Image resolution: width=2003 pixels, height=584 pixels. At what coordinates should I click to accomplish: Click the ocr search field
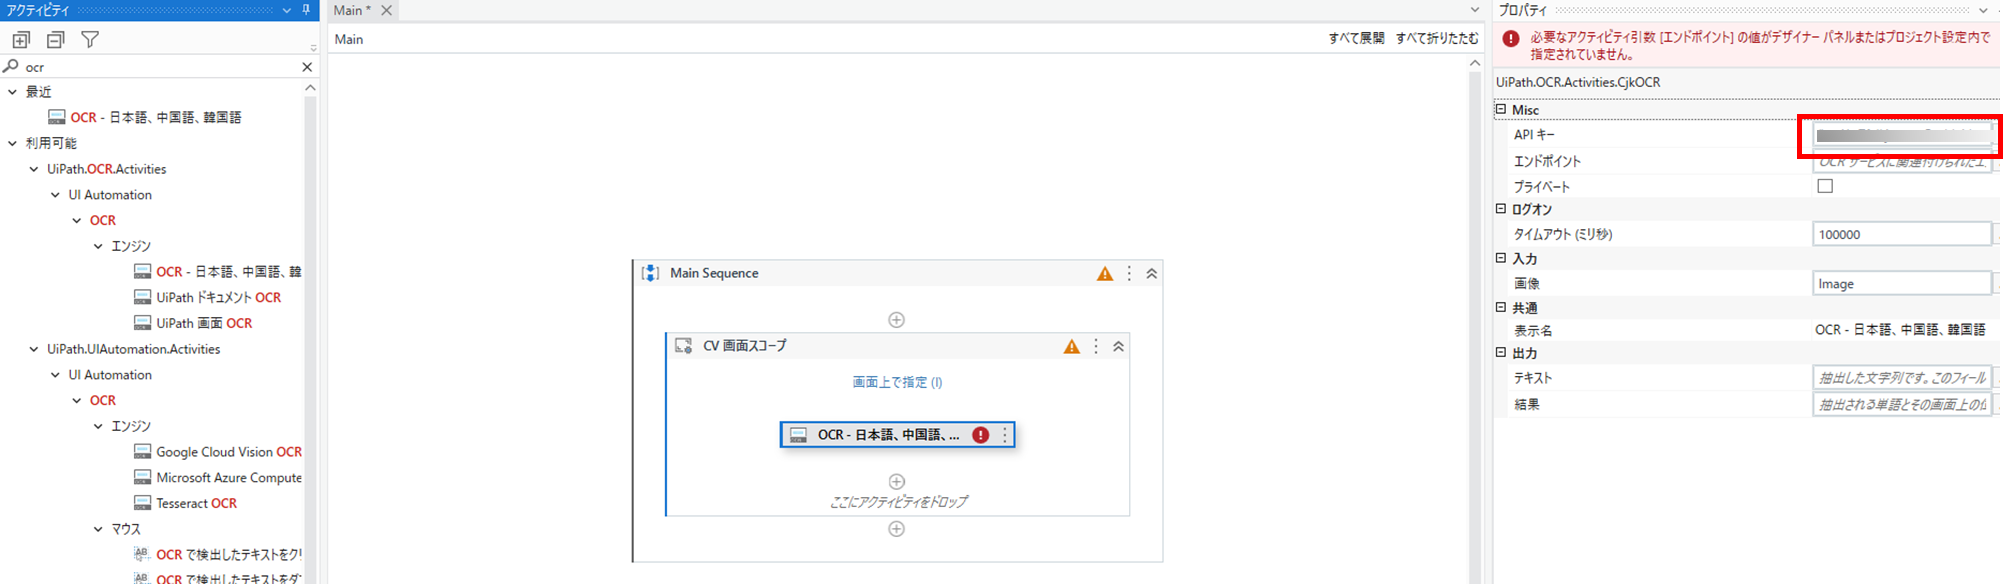click(160, 67)
